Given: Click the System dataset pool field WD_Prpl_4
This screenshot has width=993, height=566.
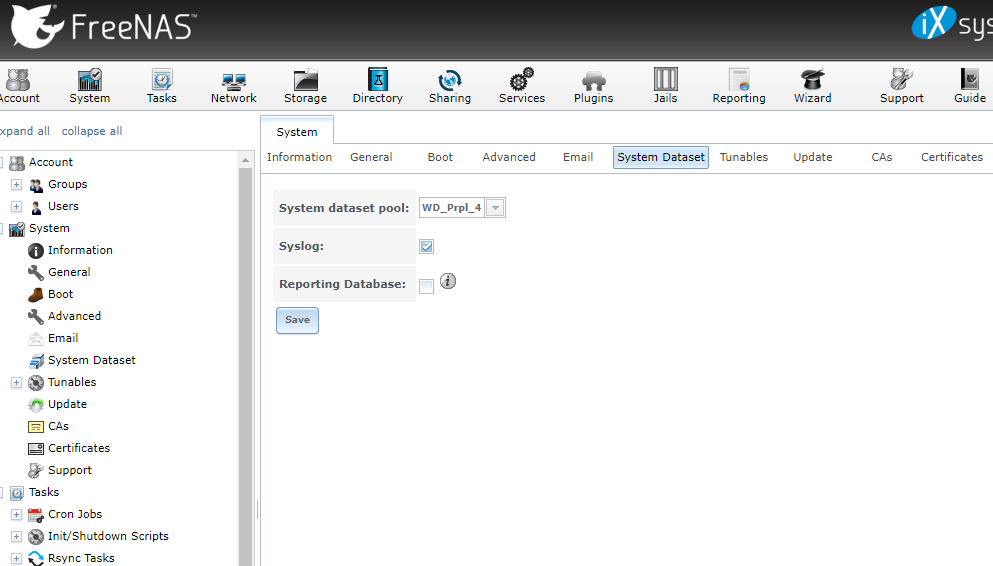Looking at the screenshot, I should [x=452, y=208].
